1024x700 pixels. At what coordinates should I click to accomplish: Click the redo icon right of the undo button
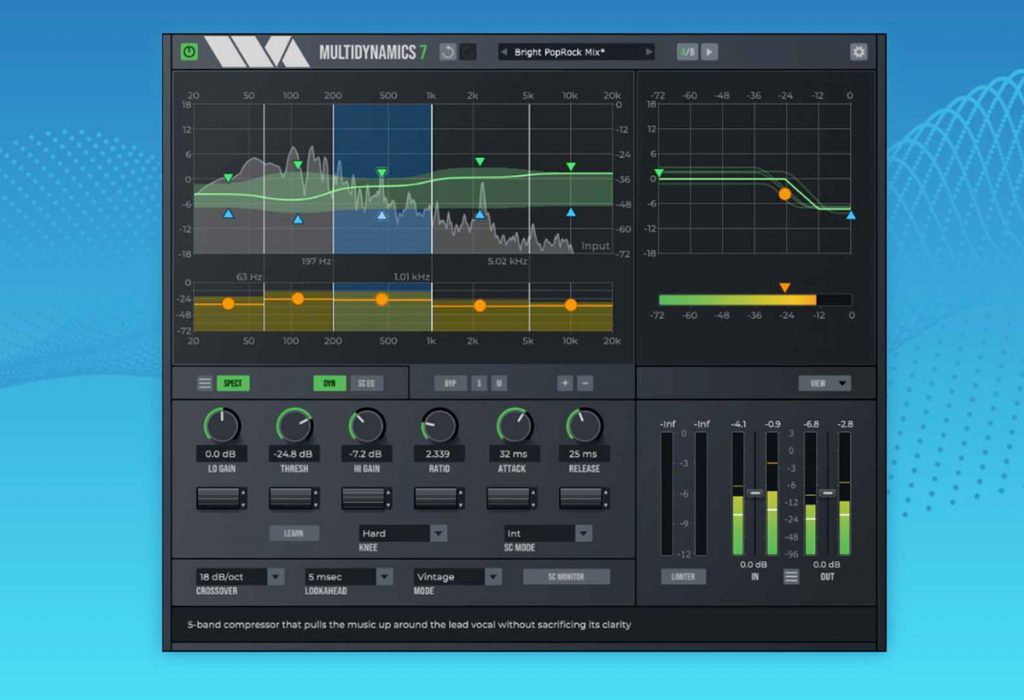tap(468, 52)
